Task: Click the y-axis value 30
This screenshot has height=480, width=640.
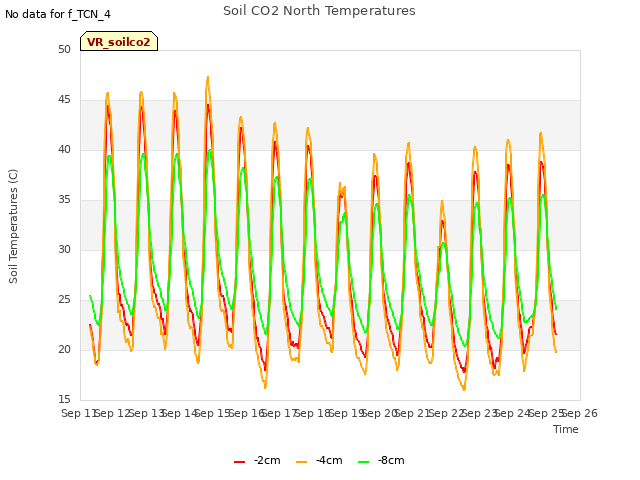Action: (64, 249)
